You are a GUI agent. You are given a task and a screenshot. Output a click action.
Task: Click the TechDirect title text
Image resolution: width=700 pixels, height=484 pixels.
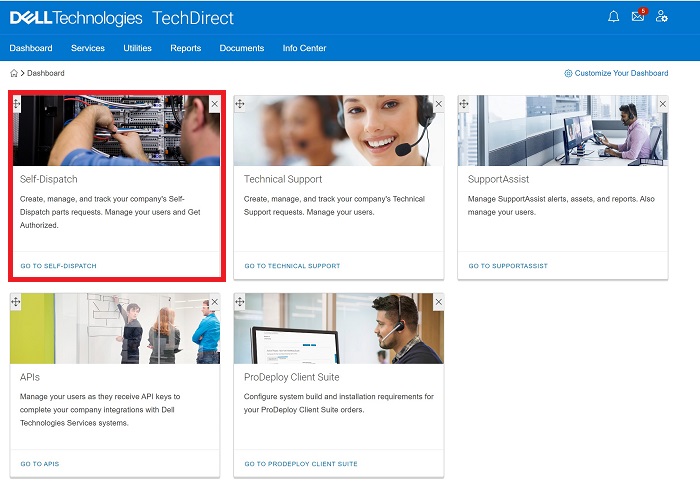pyautogui.click(x=193, y=18)
